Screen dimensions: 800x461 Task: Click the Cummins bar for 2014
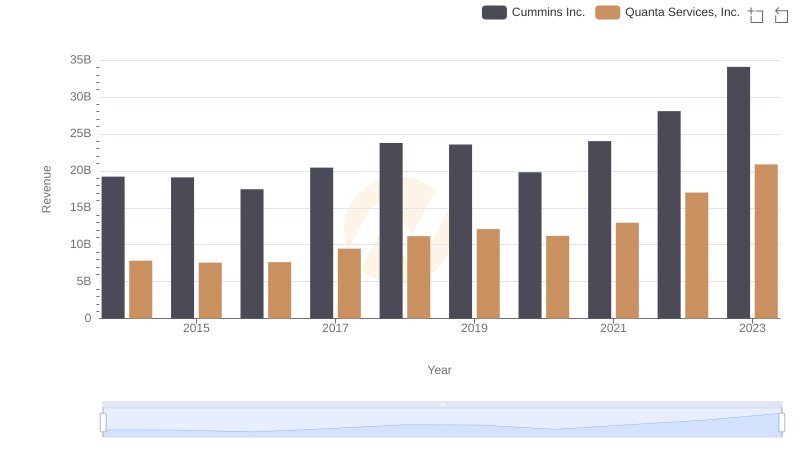click(113, 248)
